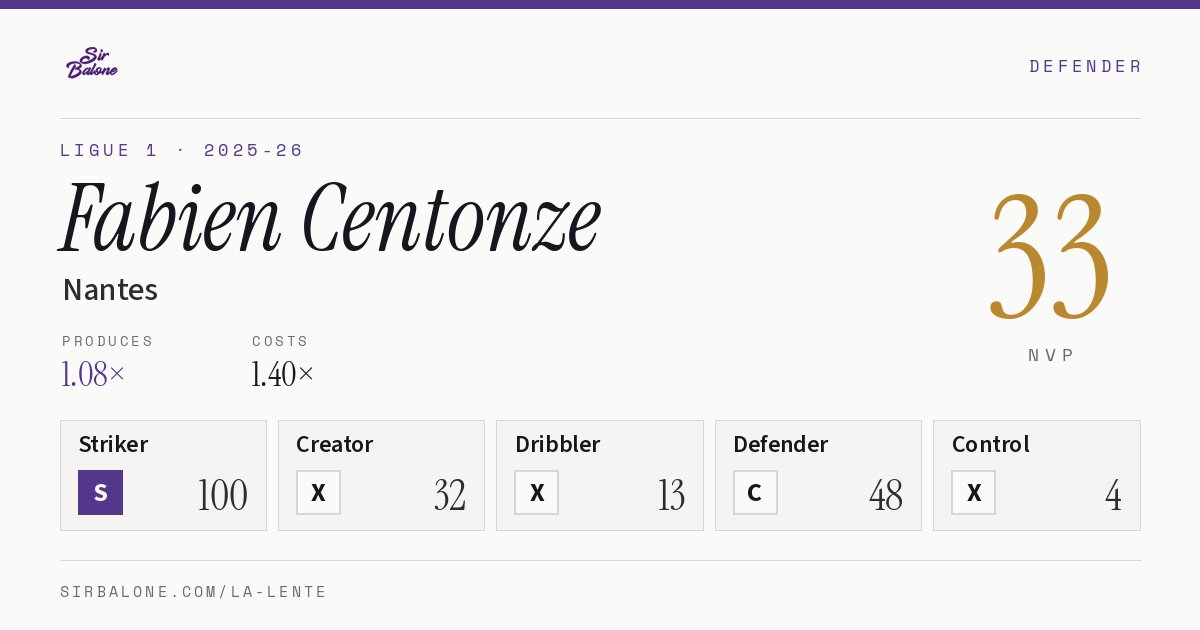Click the Sir Balone logo
This screenshot has height=630, width=1200.
pos(92,63)
